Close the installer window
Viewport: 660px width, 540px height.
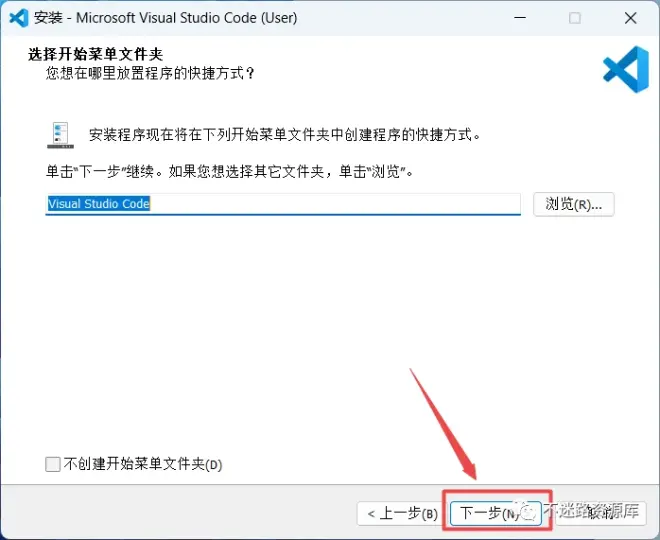631,18
